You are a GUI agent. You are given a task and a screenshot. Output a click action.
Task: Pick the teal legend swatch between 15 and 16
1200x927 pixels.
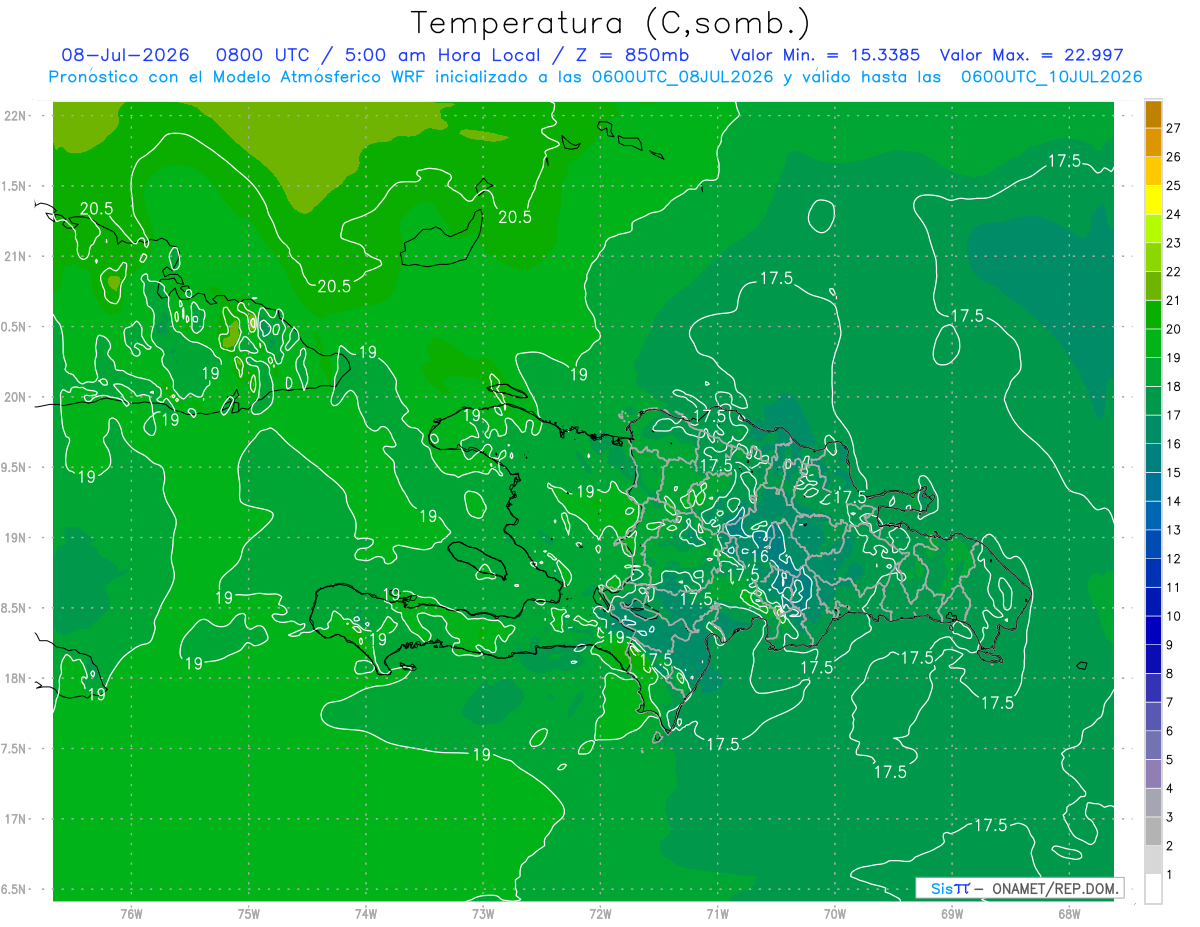click(x=1153, y=459)
